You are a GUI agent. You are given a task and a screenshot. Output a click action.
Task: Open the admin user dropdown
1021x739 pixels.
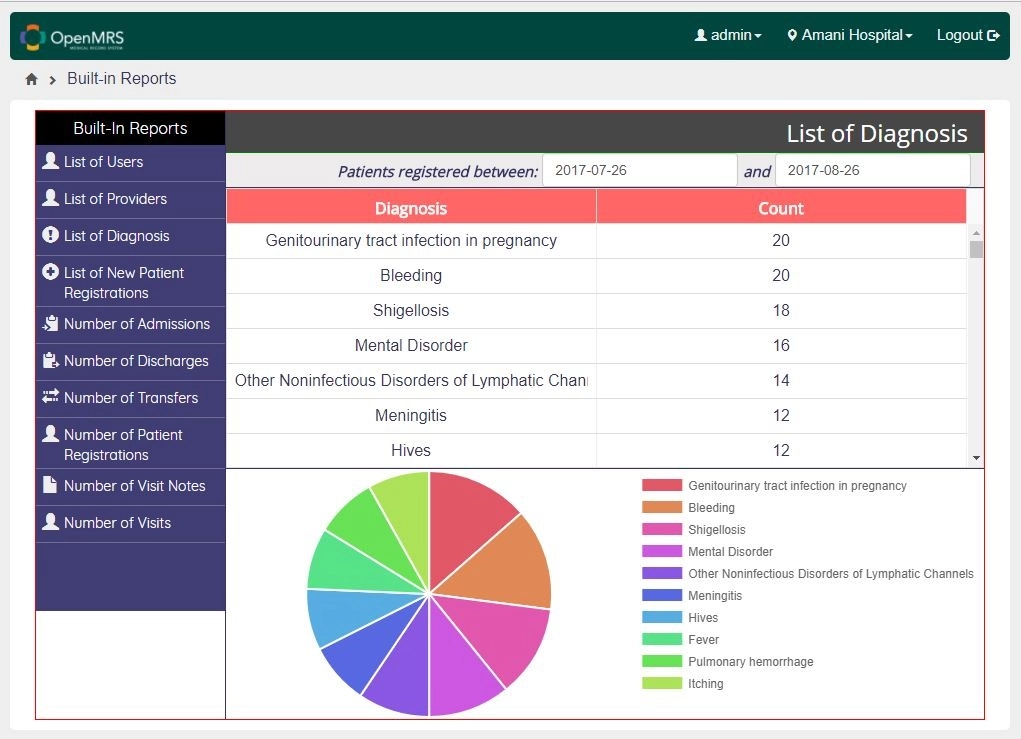728,34
